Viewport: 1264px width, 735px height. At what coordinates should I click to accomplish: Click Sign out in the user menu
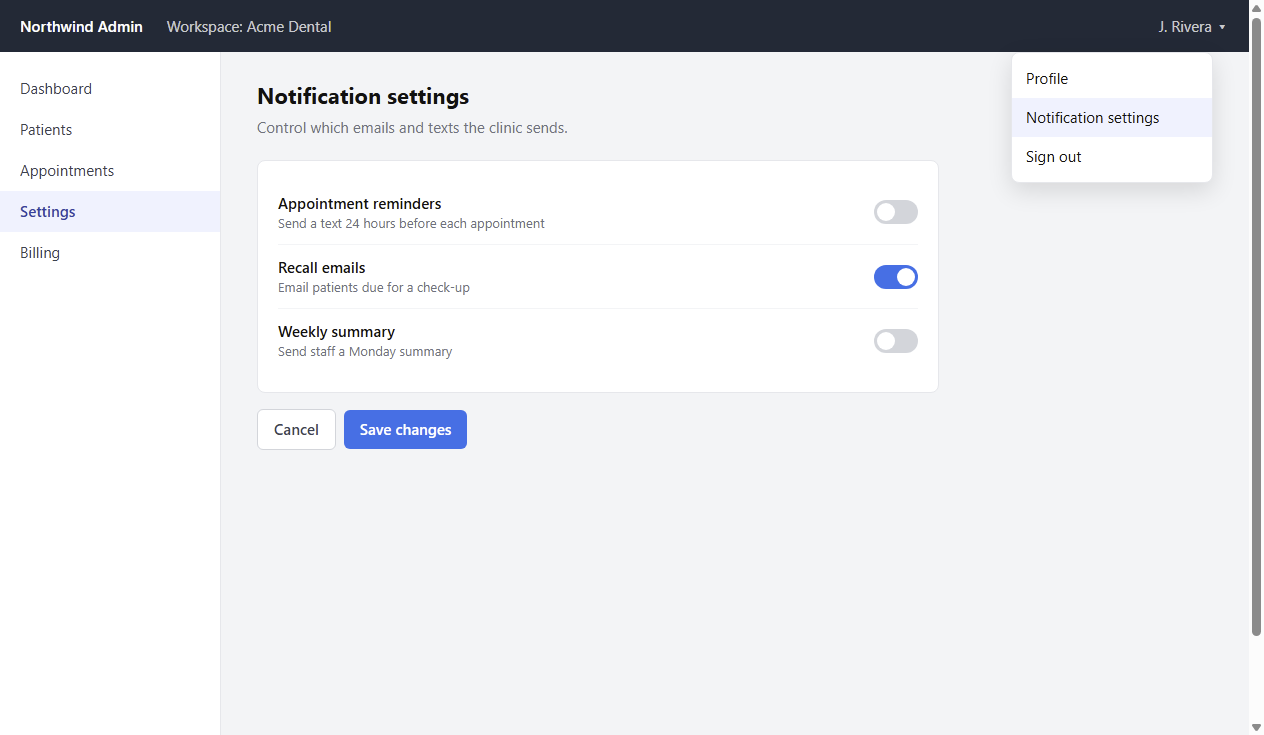[x=1112, y=157]
